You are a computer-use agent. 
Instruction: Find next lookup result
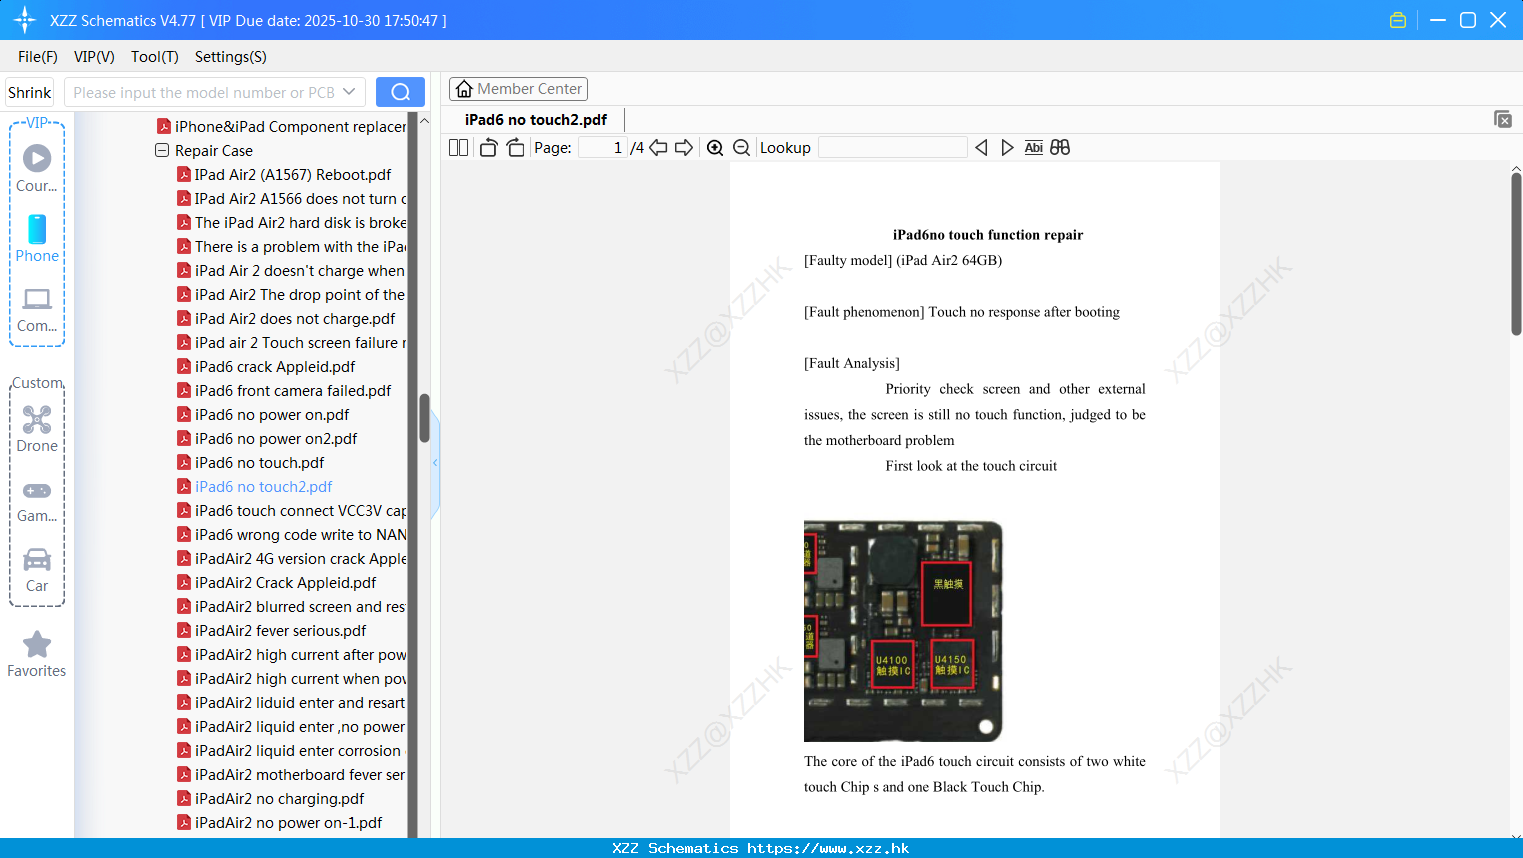1007,148
